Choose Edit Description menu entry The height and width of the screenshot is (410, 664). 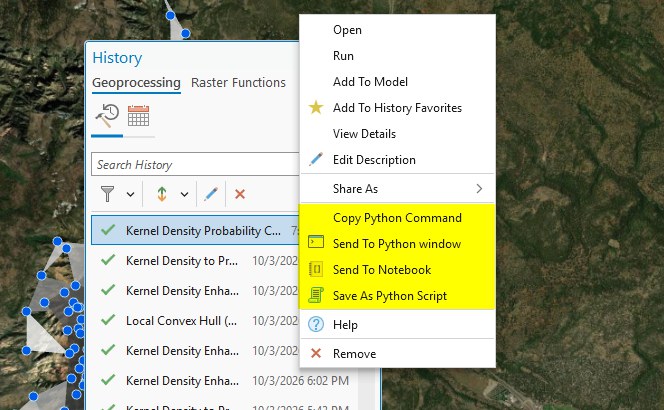coord(397,160)
